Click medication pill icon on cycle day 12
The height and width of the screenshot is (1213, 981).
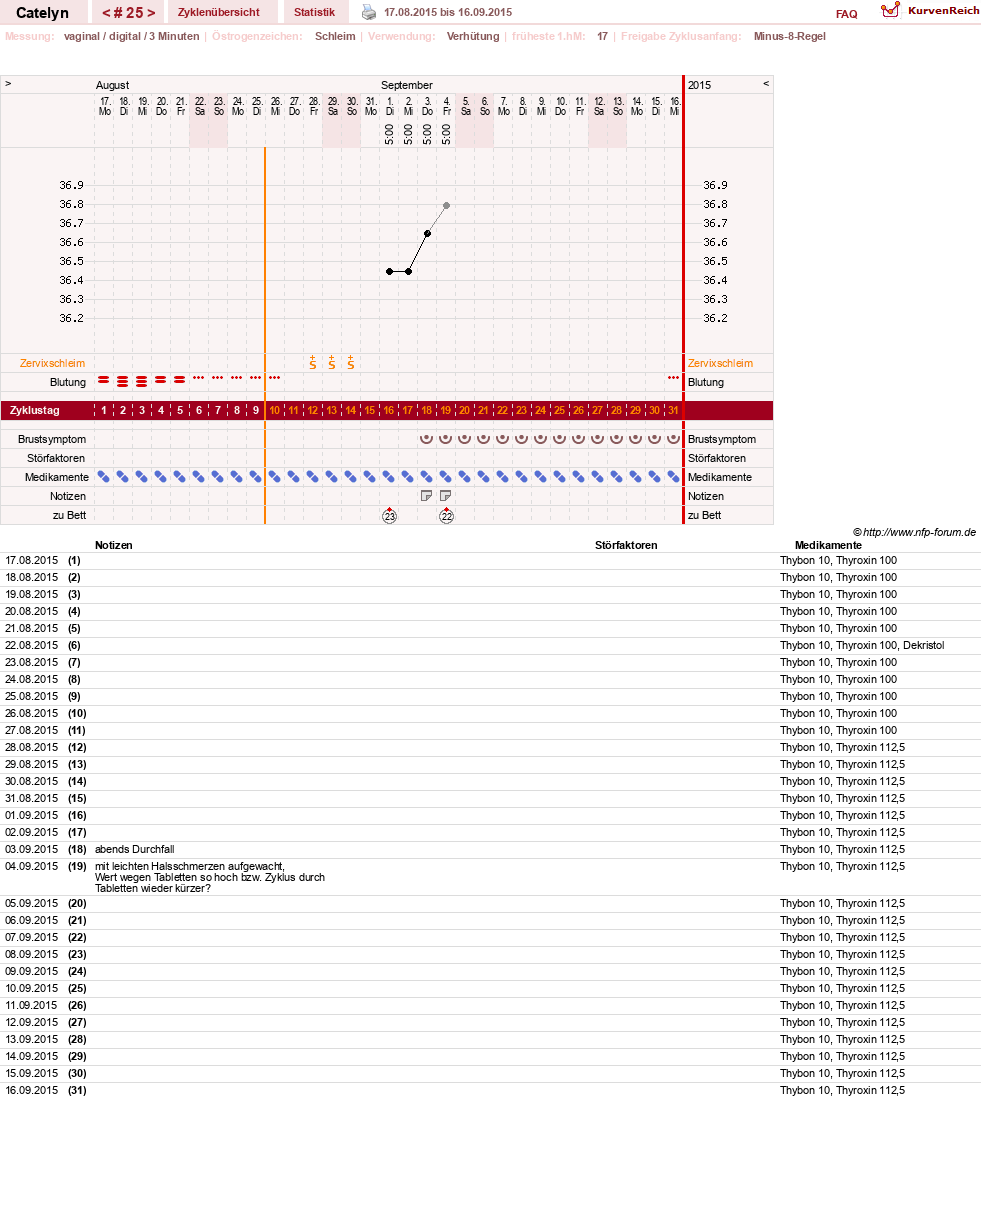click(x=312, y=477)
